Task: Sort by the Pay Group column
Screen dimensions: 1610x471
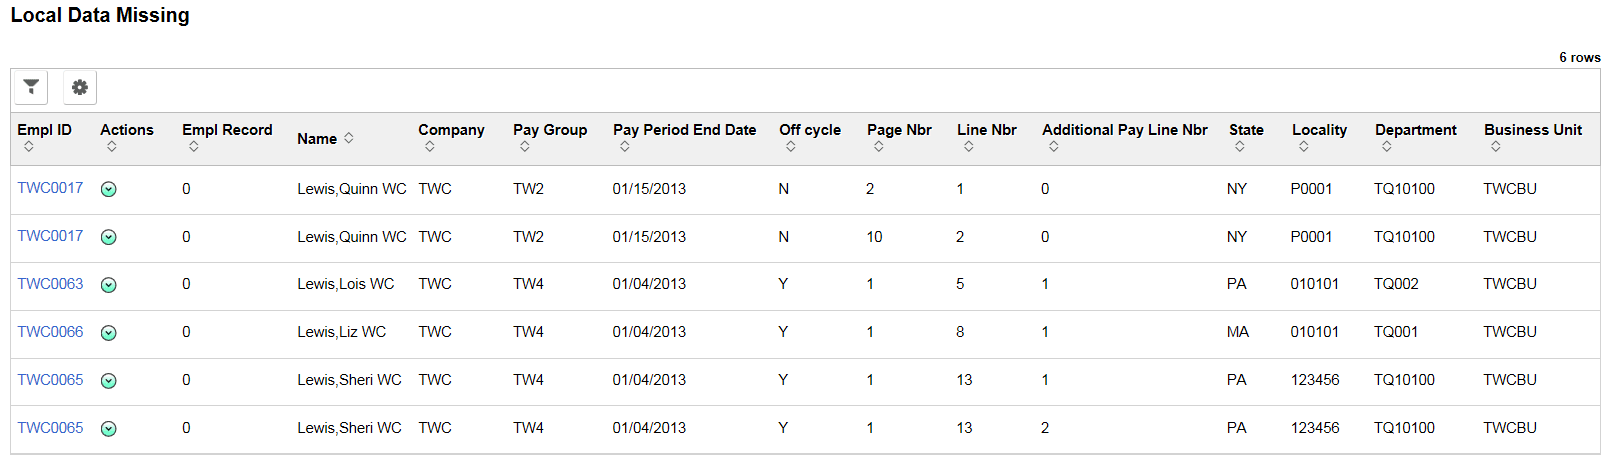Action: click(525, 147)
